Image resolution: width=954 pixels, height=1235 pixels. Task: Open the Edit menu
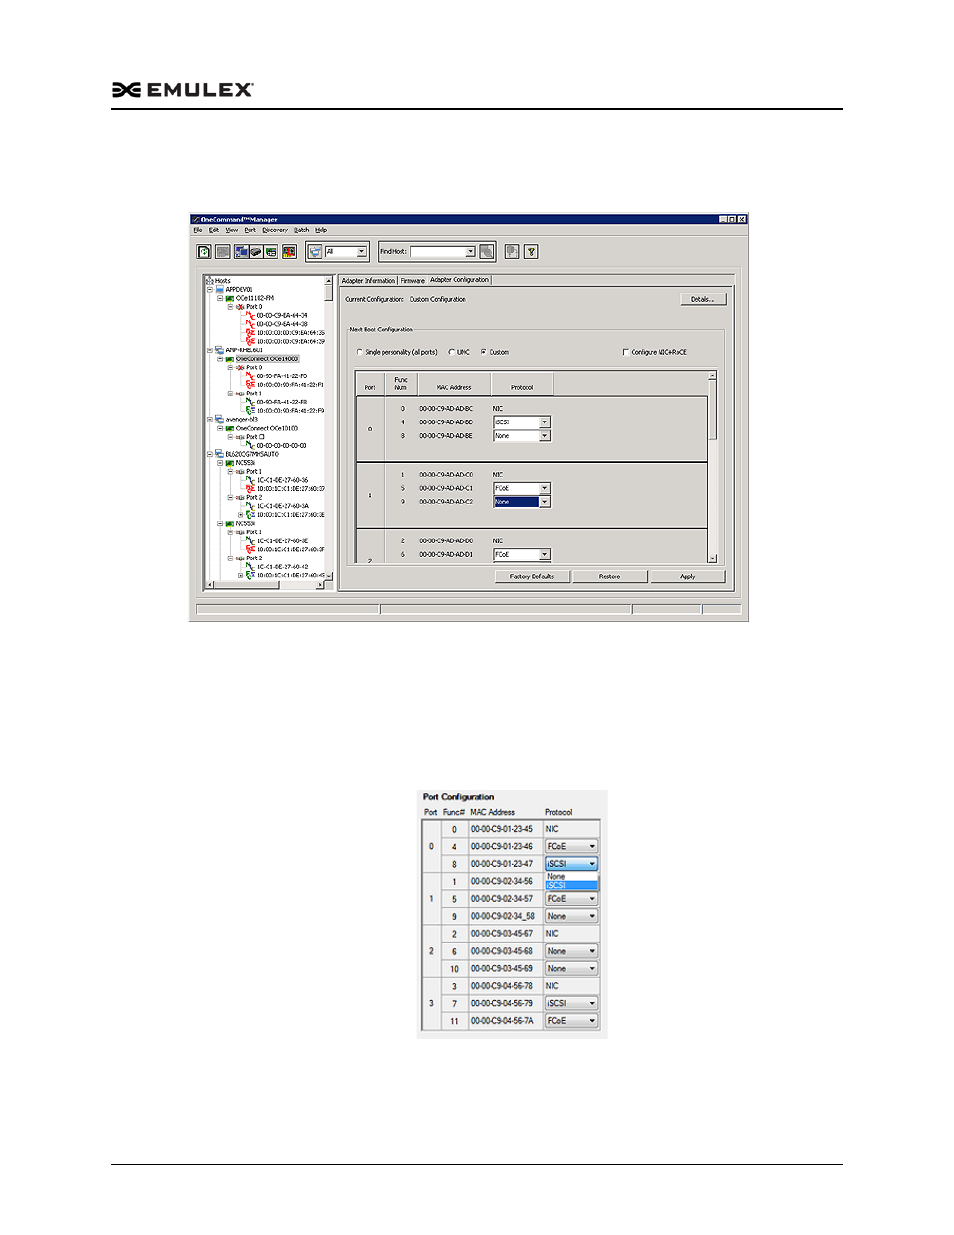pyautogui.click(x=214, y=230)
